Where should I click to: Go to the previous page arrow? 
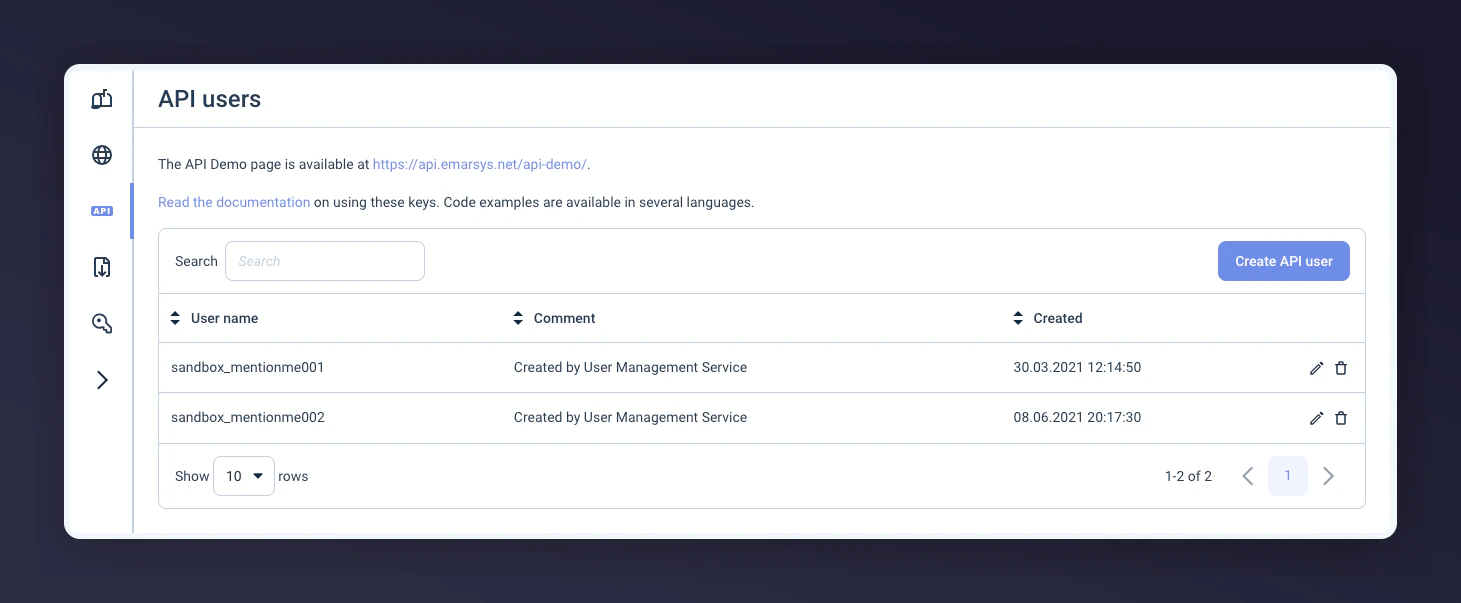coord(1247,476)
